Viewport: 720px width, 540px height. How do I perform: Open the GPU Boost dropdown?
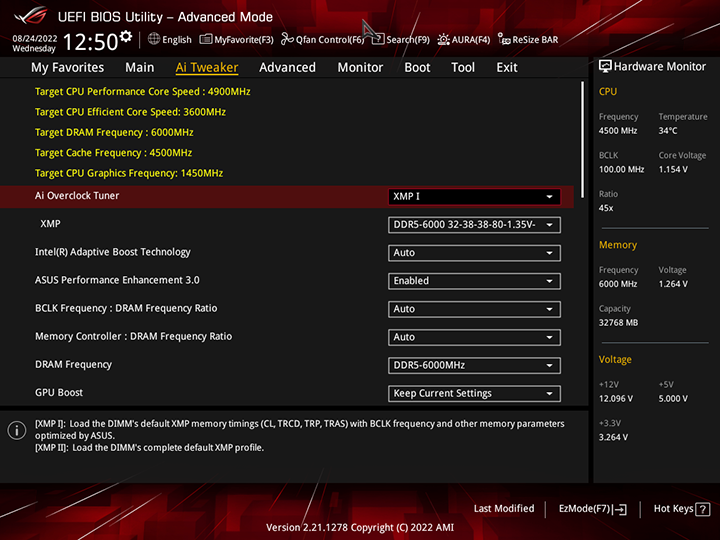(x=474, y=393)
